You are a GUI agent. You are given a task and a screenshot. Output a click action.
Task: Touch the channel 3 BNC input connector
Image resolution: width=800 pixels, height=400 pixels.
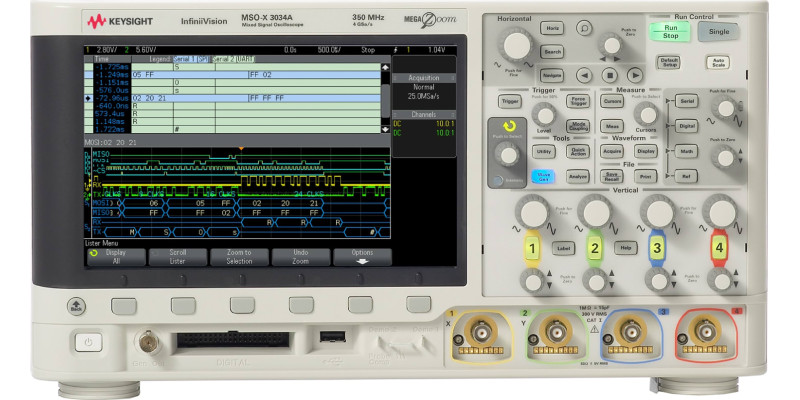631,332
